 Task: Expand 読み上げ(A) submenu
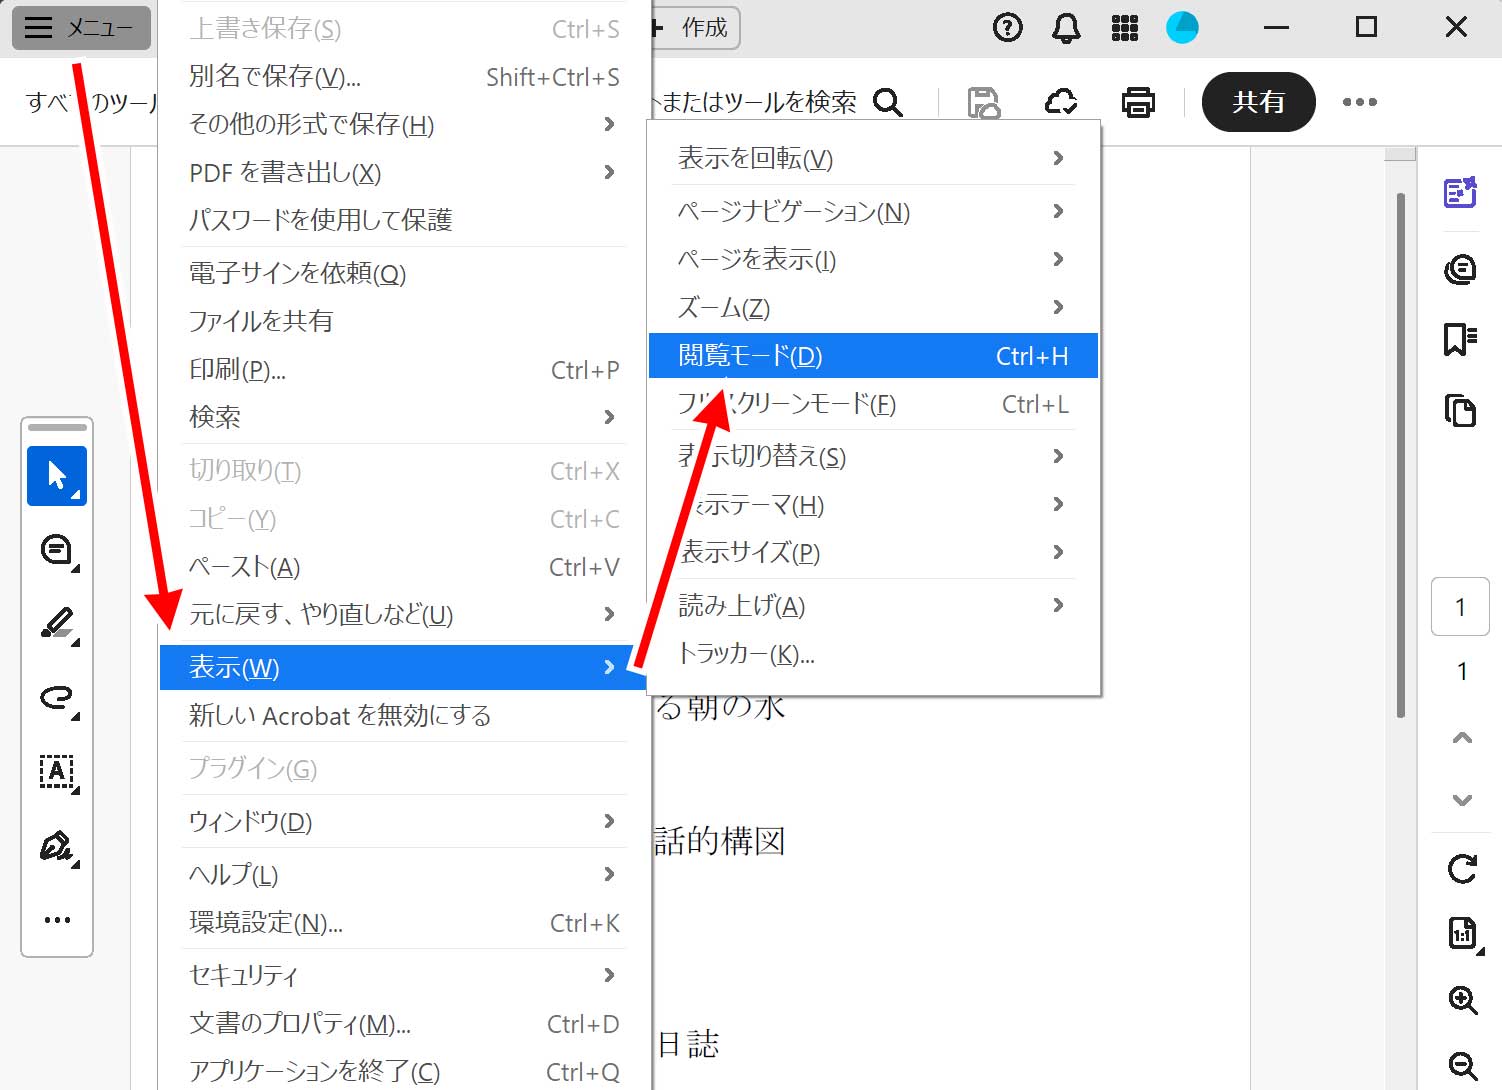click(x=873, y=605)
